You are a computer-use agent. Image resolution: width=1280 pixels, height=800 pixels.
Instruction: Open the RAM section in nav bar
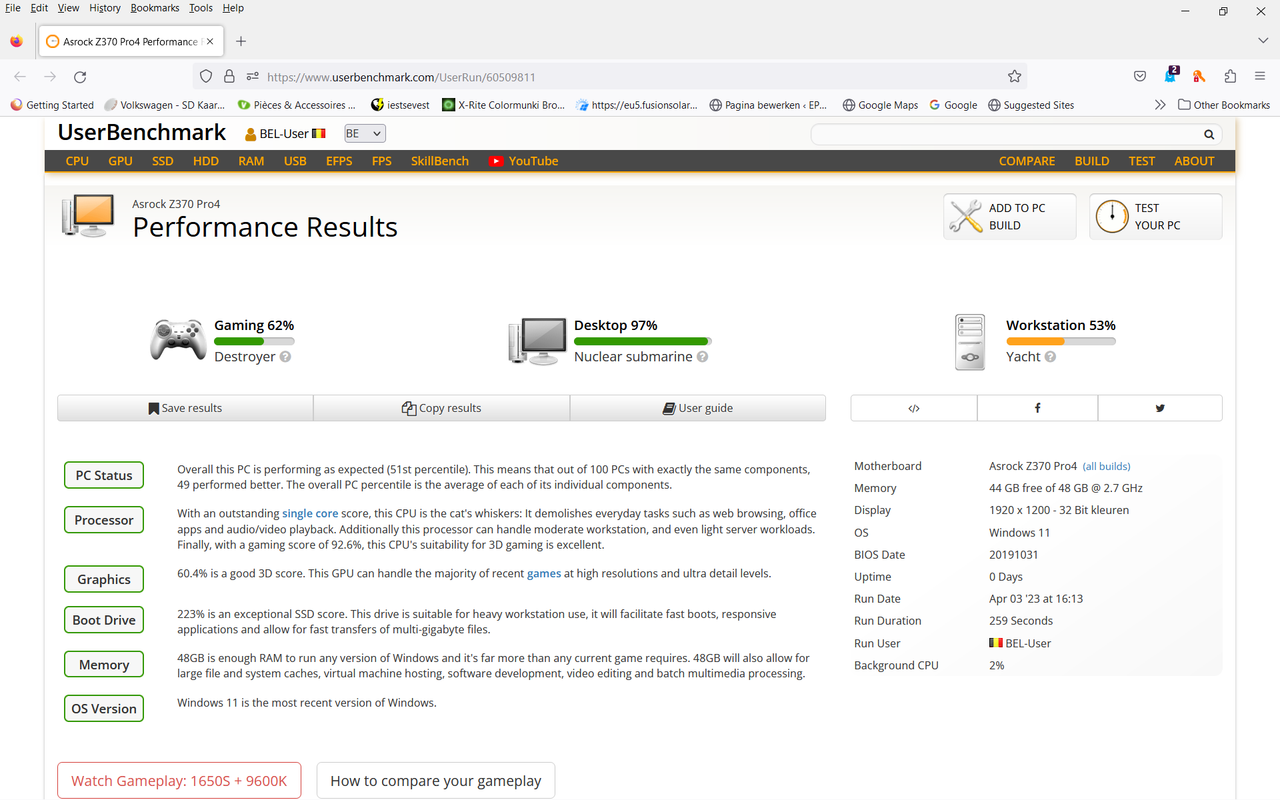click(251, 161)
